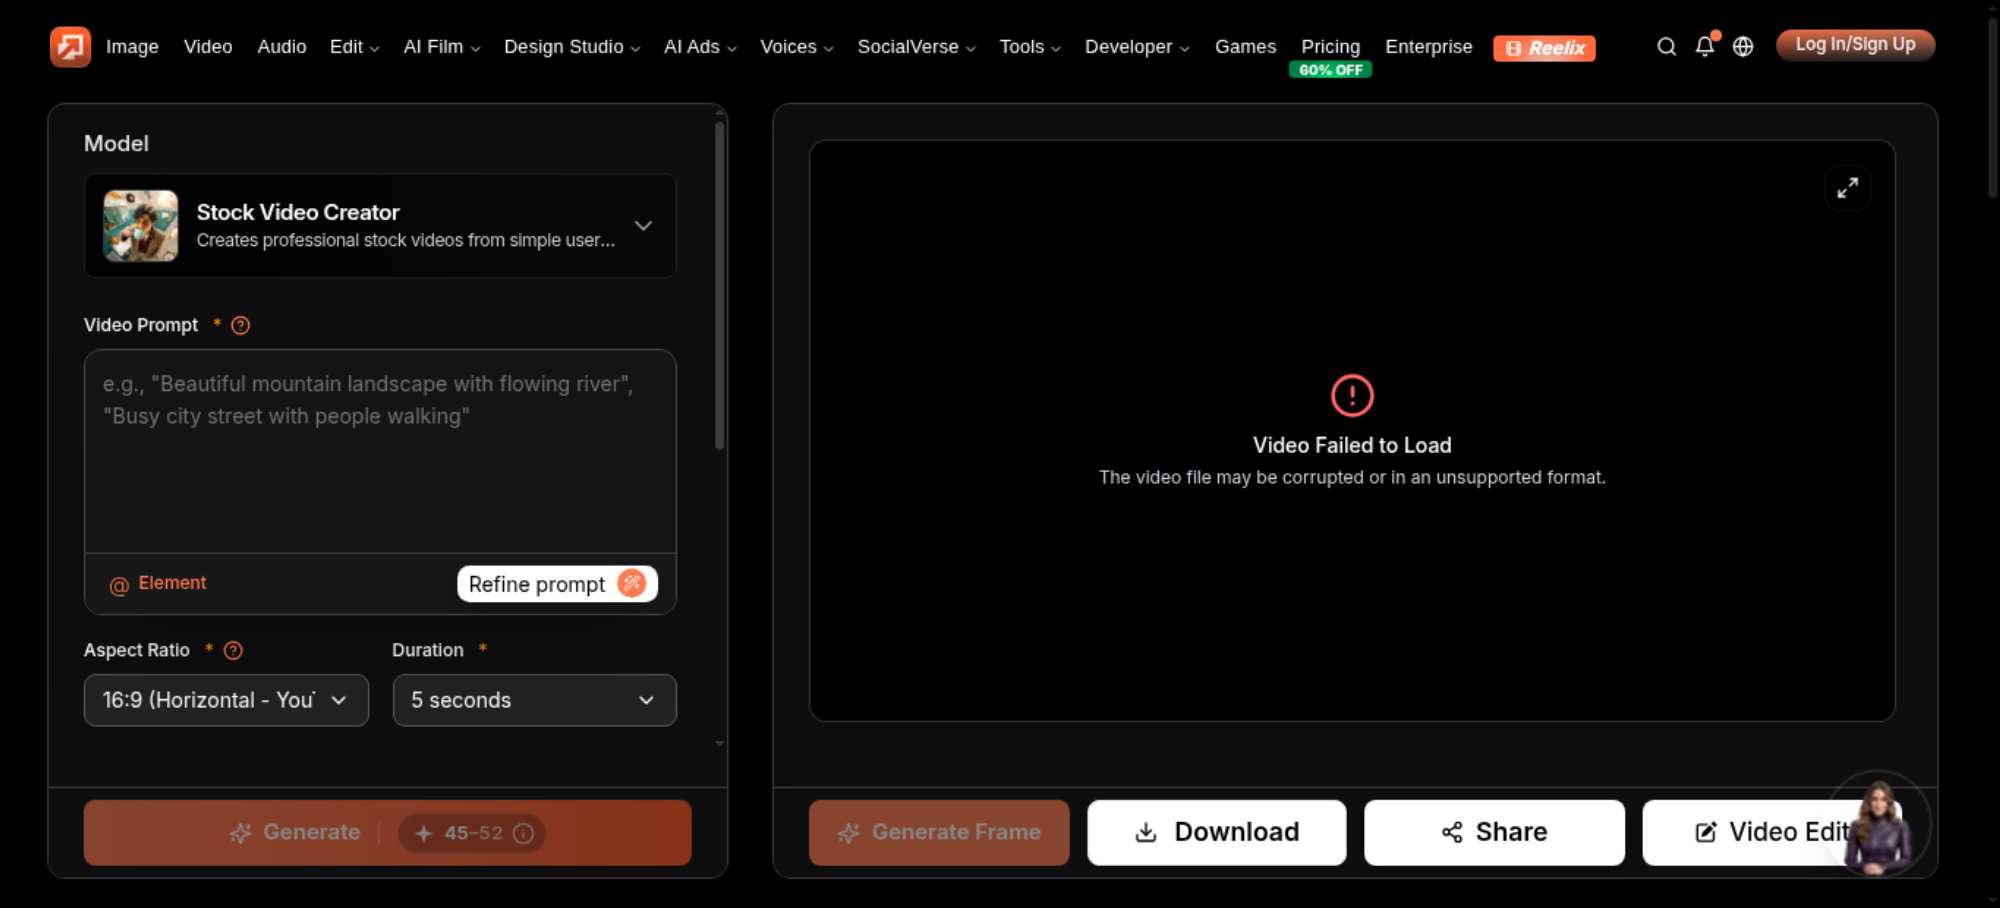The image size is (2000, 908).
Task: Click the Reelix badge
Action: pyautogui.click(x=1544, y=48)
